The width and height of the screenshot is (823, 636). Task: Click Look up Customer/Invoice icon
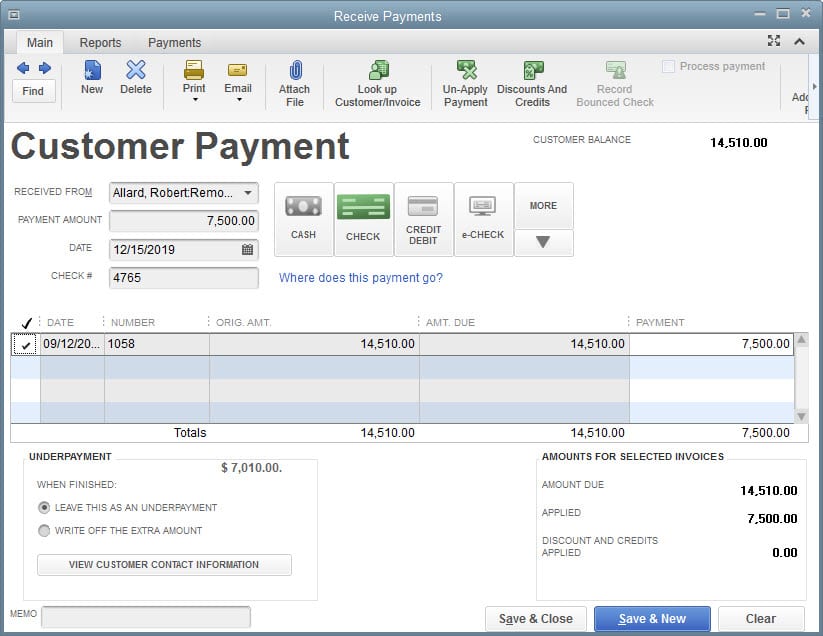pyautogui.click(x=378, y=72)
